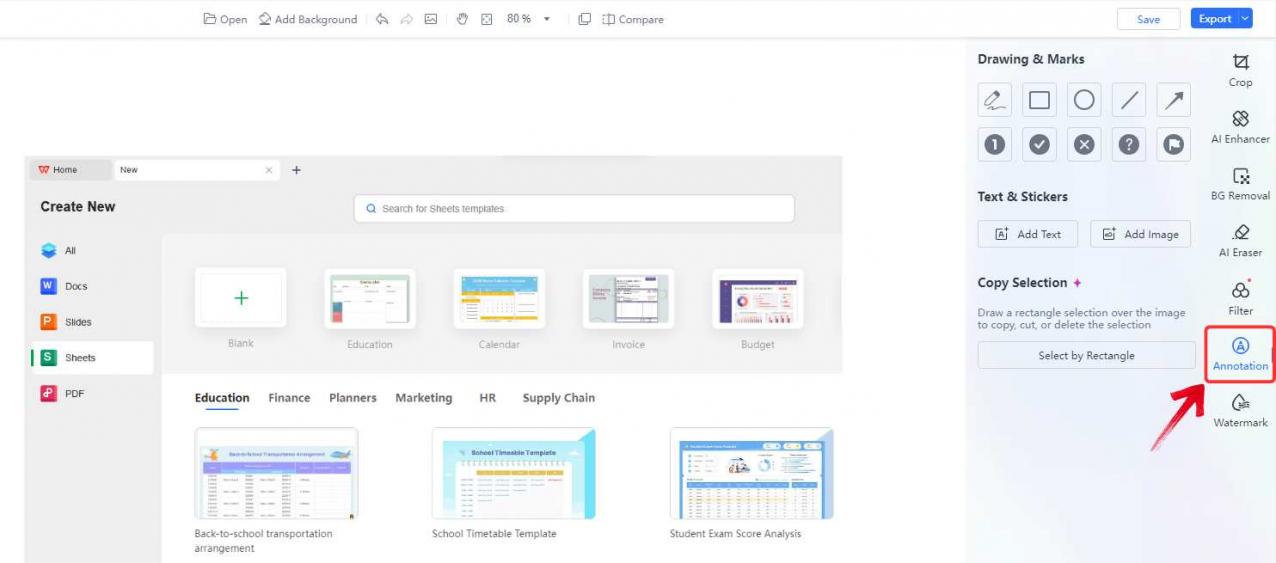Open School Timetable Template
Image resolution: width=1276 pixels, height=563 pixels.
(514, 474)
